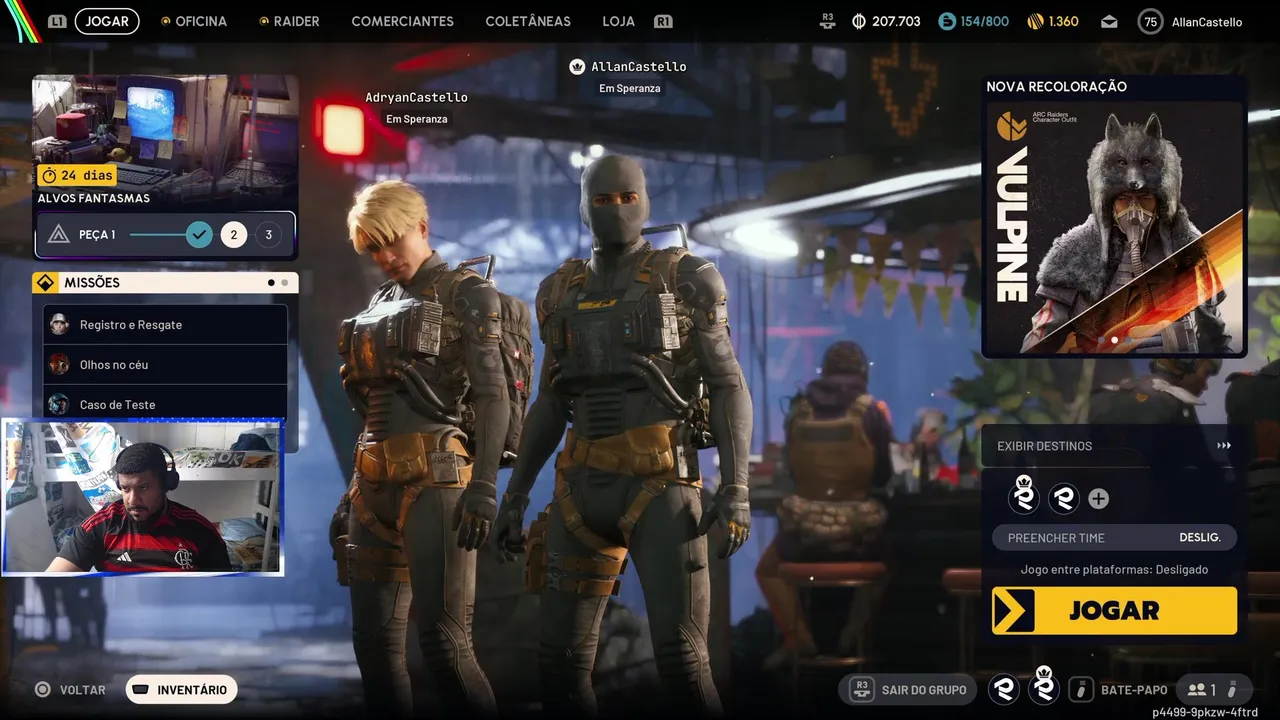Open the COLETÂNEAS tab
This screenshot has height=720, width=1280.
[528, 21]
